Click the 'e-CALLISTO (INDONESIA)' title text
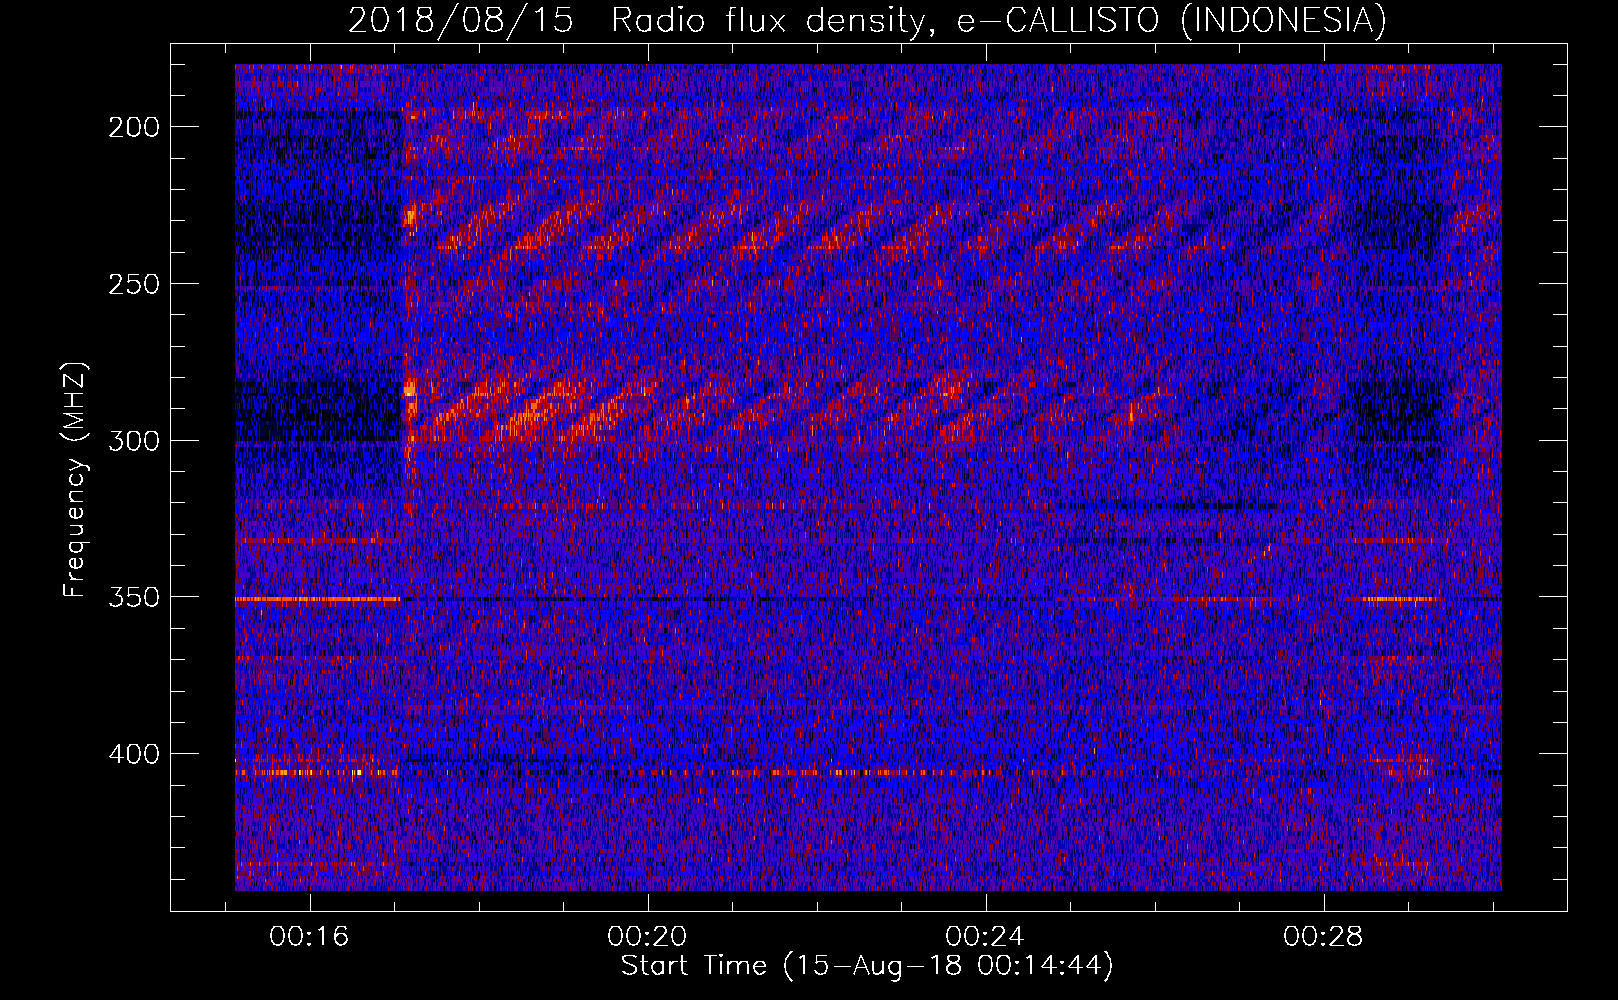 (x=1172, y=21)
